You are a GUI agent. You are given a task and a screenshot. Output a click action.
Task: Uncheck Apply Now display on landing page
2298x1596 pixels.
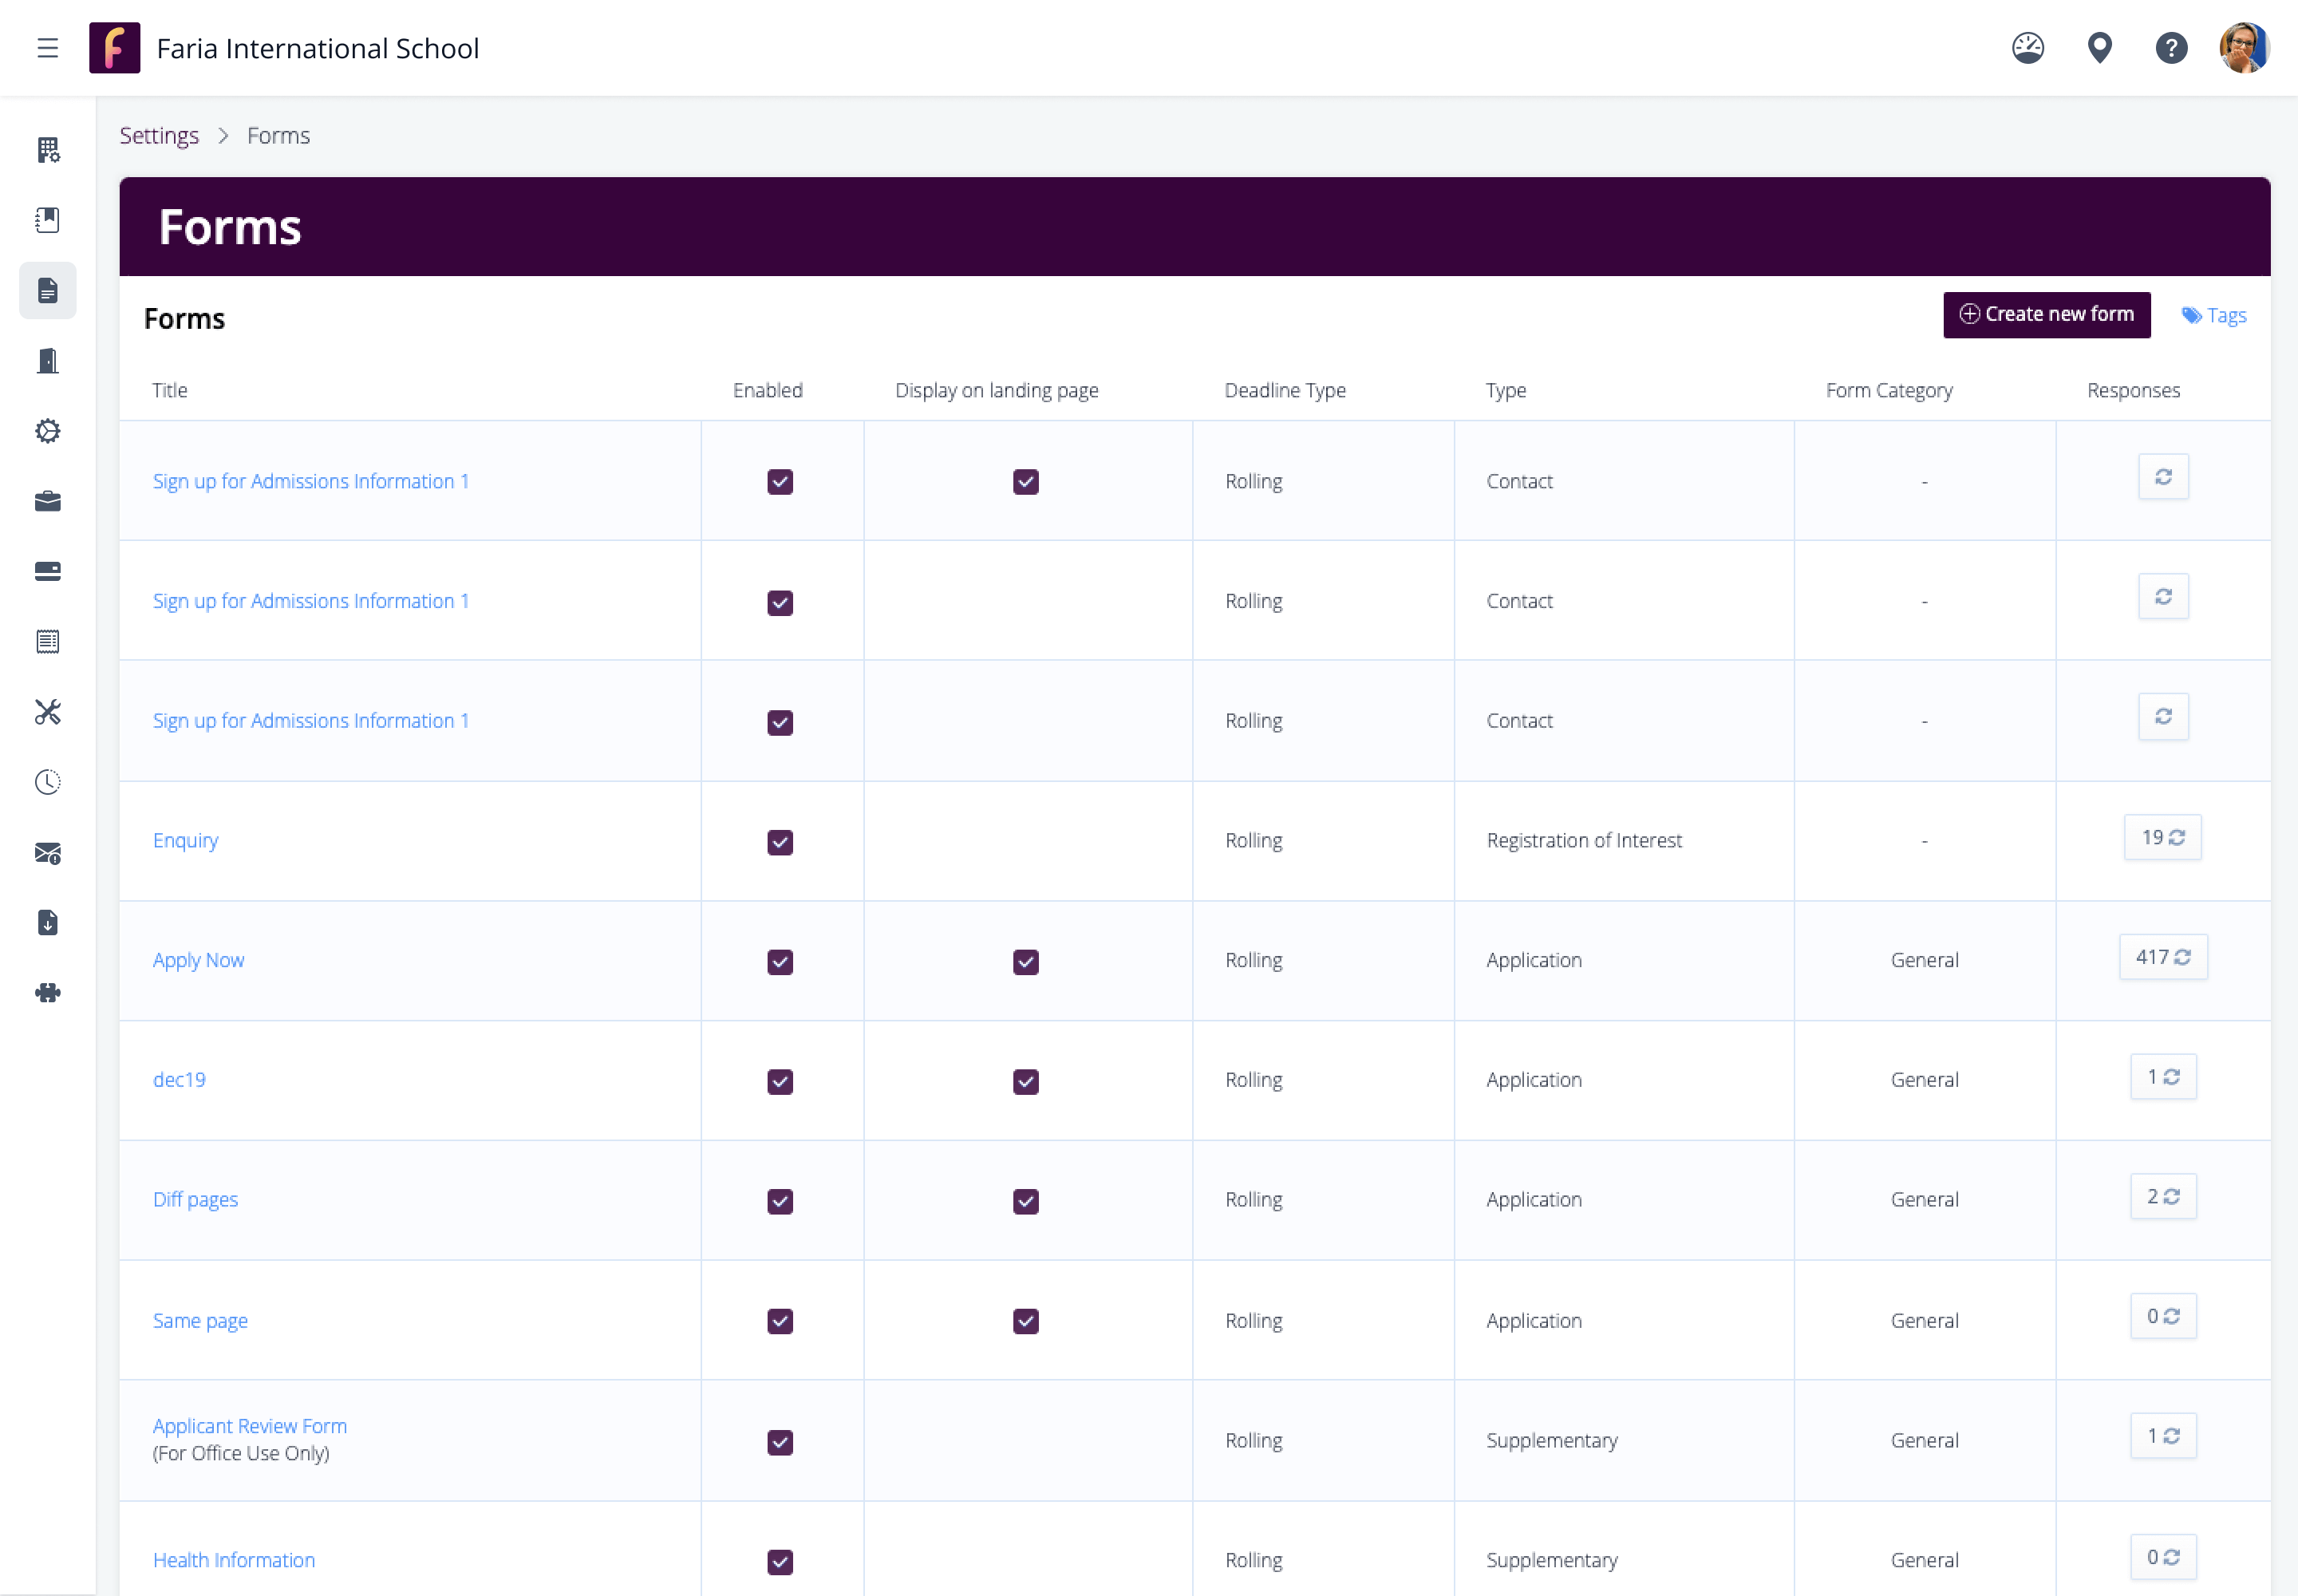tap(1025, 962)
